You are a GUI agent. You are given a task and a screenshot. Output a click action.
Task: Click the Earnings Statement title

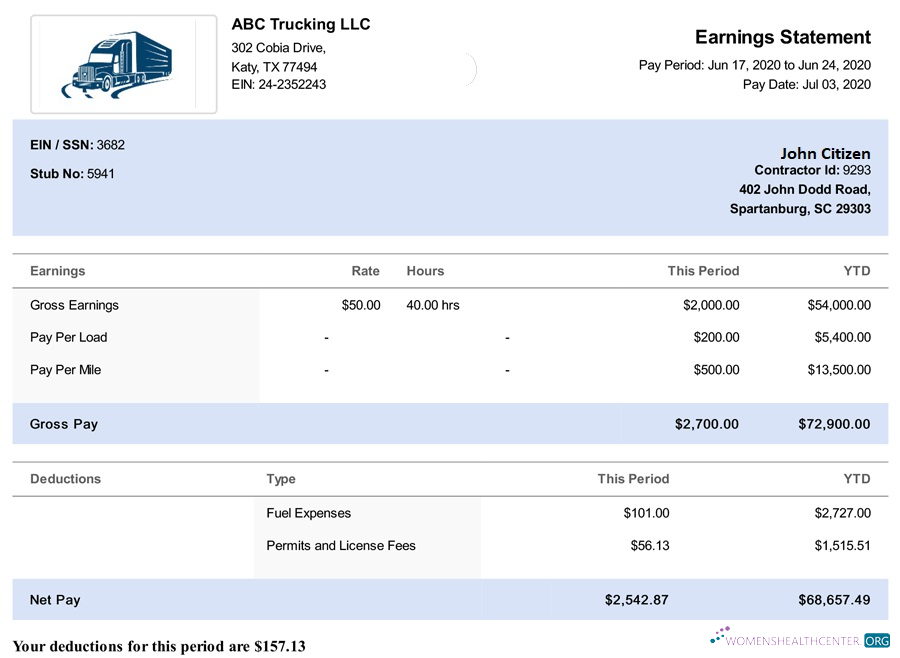[783, 37]
